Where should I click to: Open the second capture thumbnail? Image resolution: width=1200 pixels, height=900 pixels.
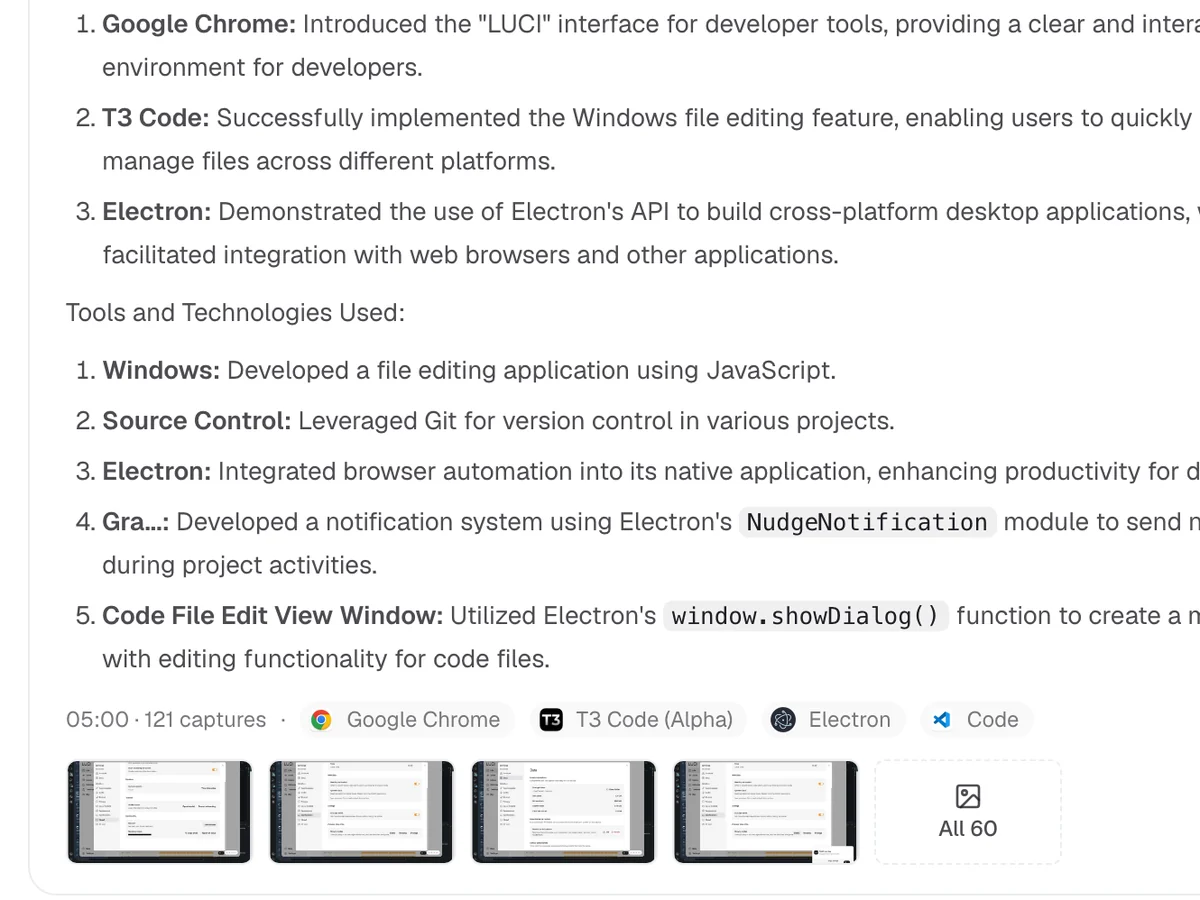point(362,811)
